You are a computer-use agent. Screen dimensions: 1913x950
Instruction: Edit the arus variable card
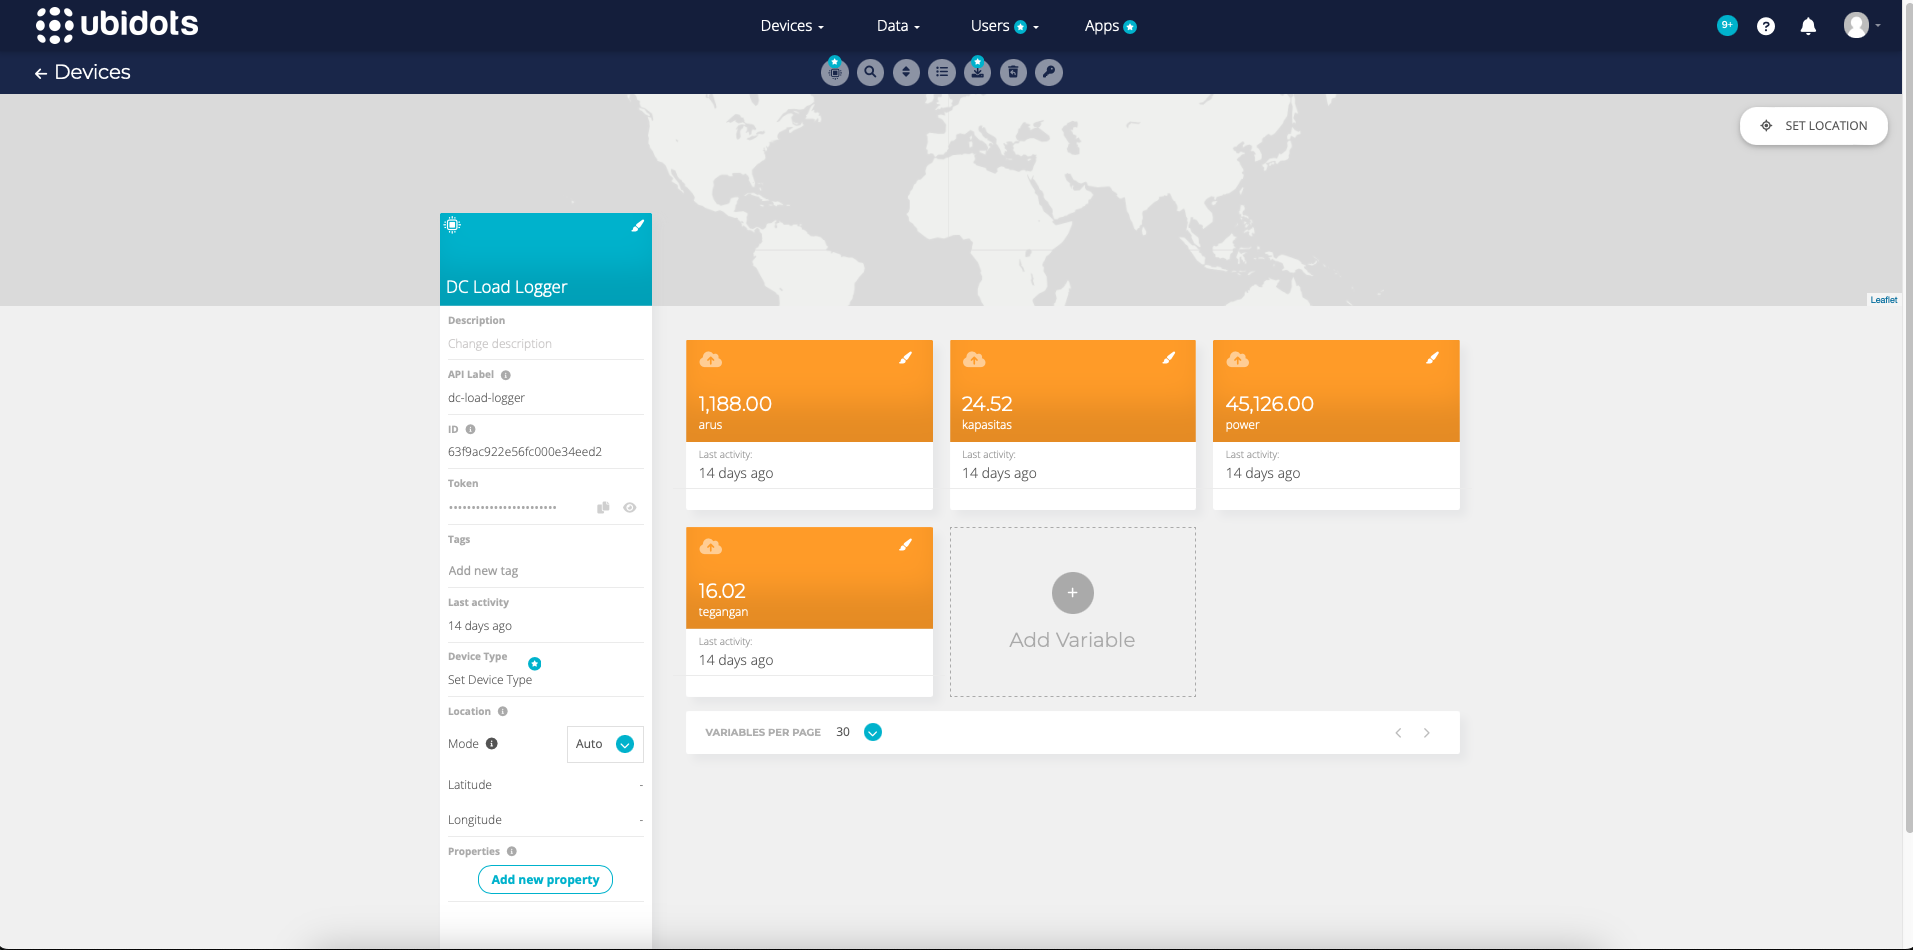[905, 358]
